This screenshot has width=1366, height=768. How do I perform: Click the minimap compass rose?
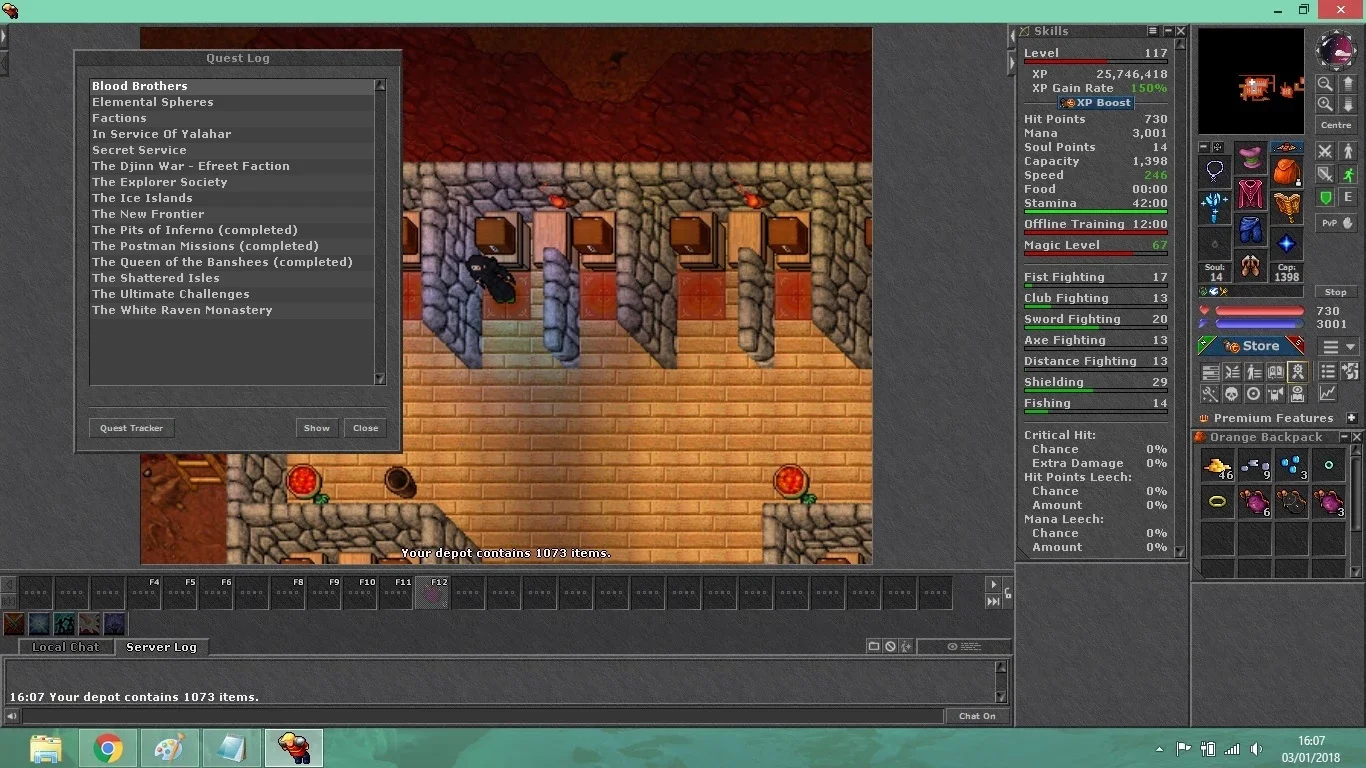click(1336, 49)
